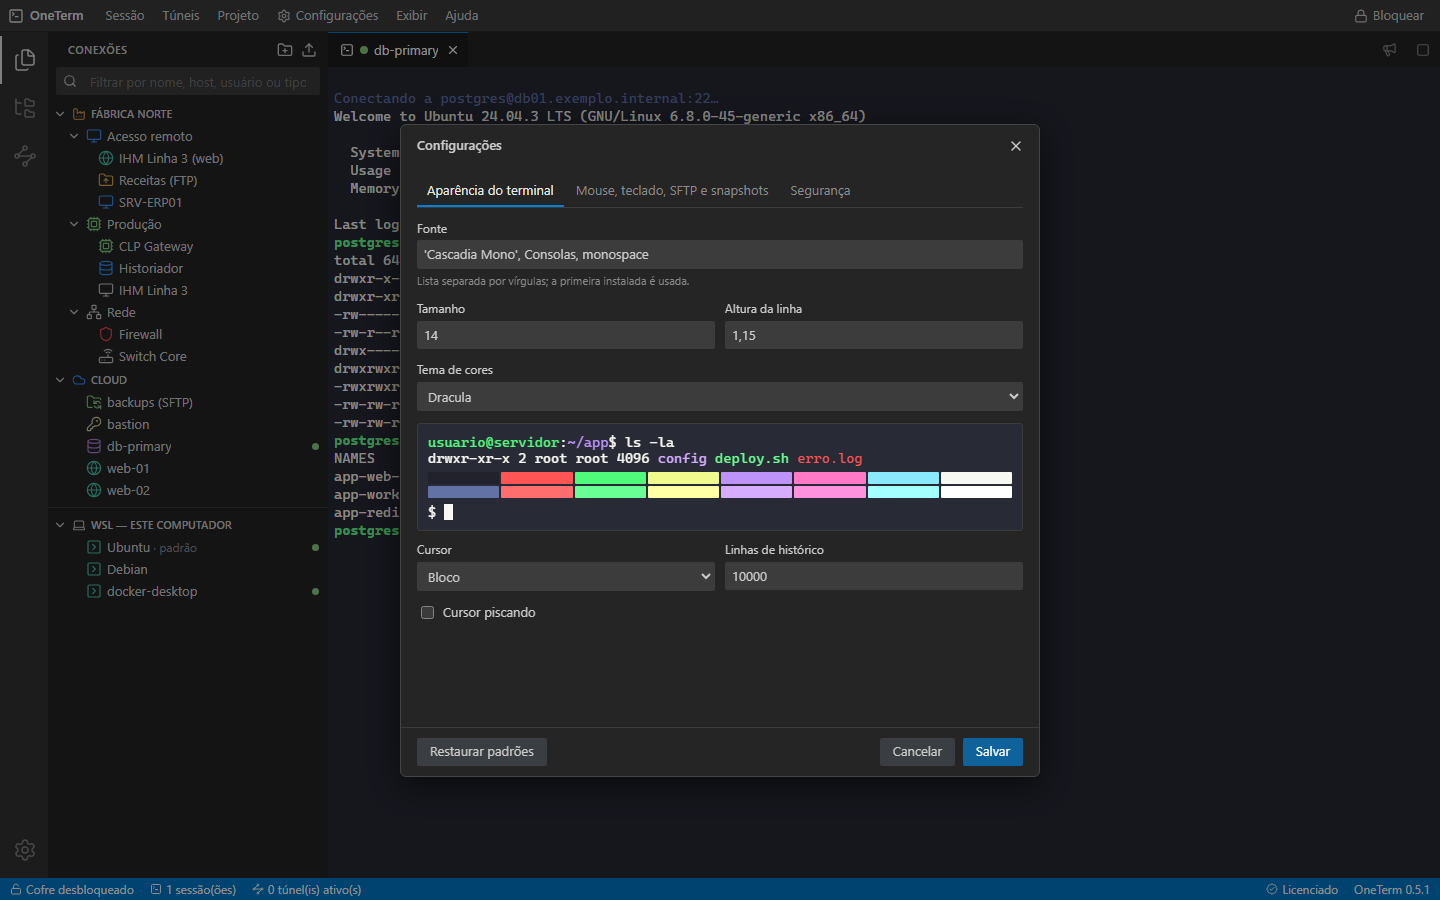Click Restaurar padrões button
The width and height of the screenshot is (1440, 900).
[x=482, y=752]
